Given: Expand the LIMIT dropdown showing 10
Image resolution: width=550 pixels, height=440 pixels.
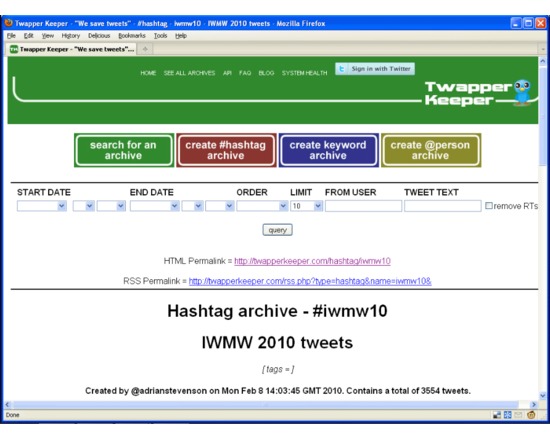Looking at the screenshot, I should pos(306,206).
